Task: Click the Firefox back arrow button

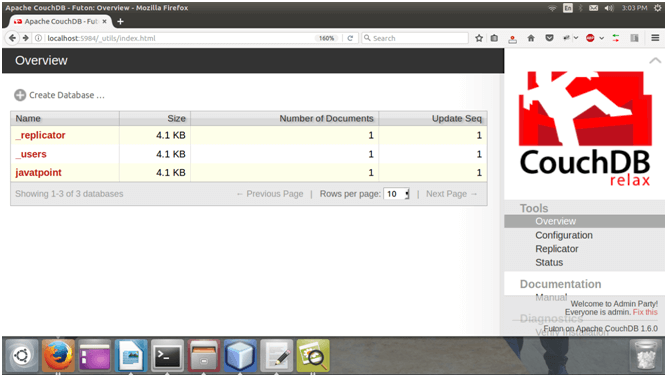Action: point(12,38)
